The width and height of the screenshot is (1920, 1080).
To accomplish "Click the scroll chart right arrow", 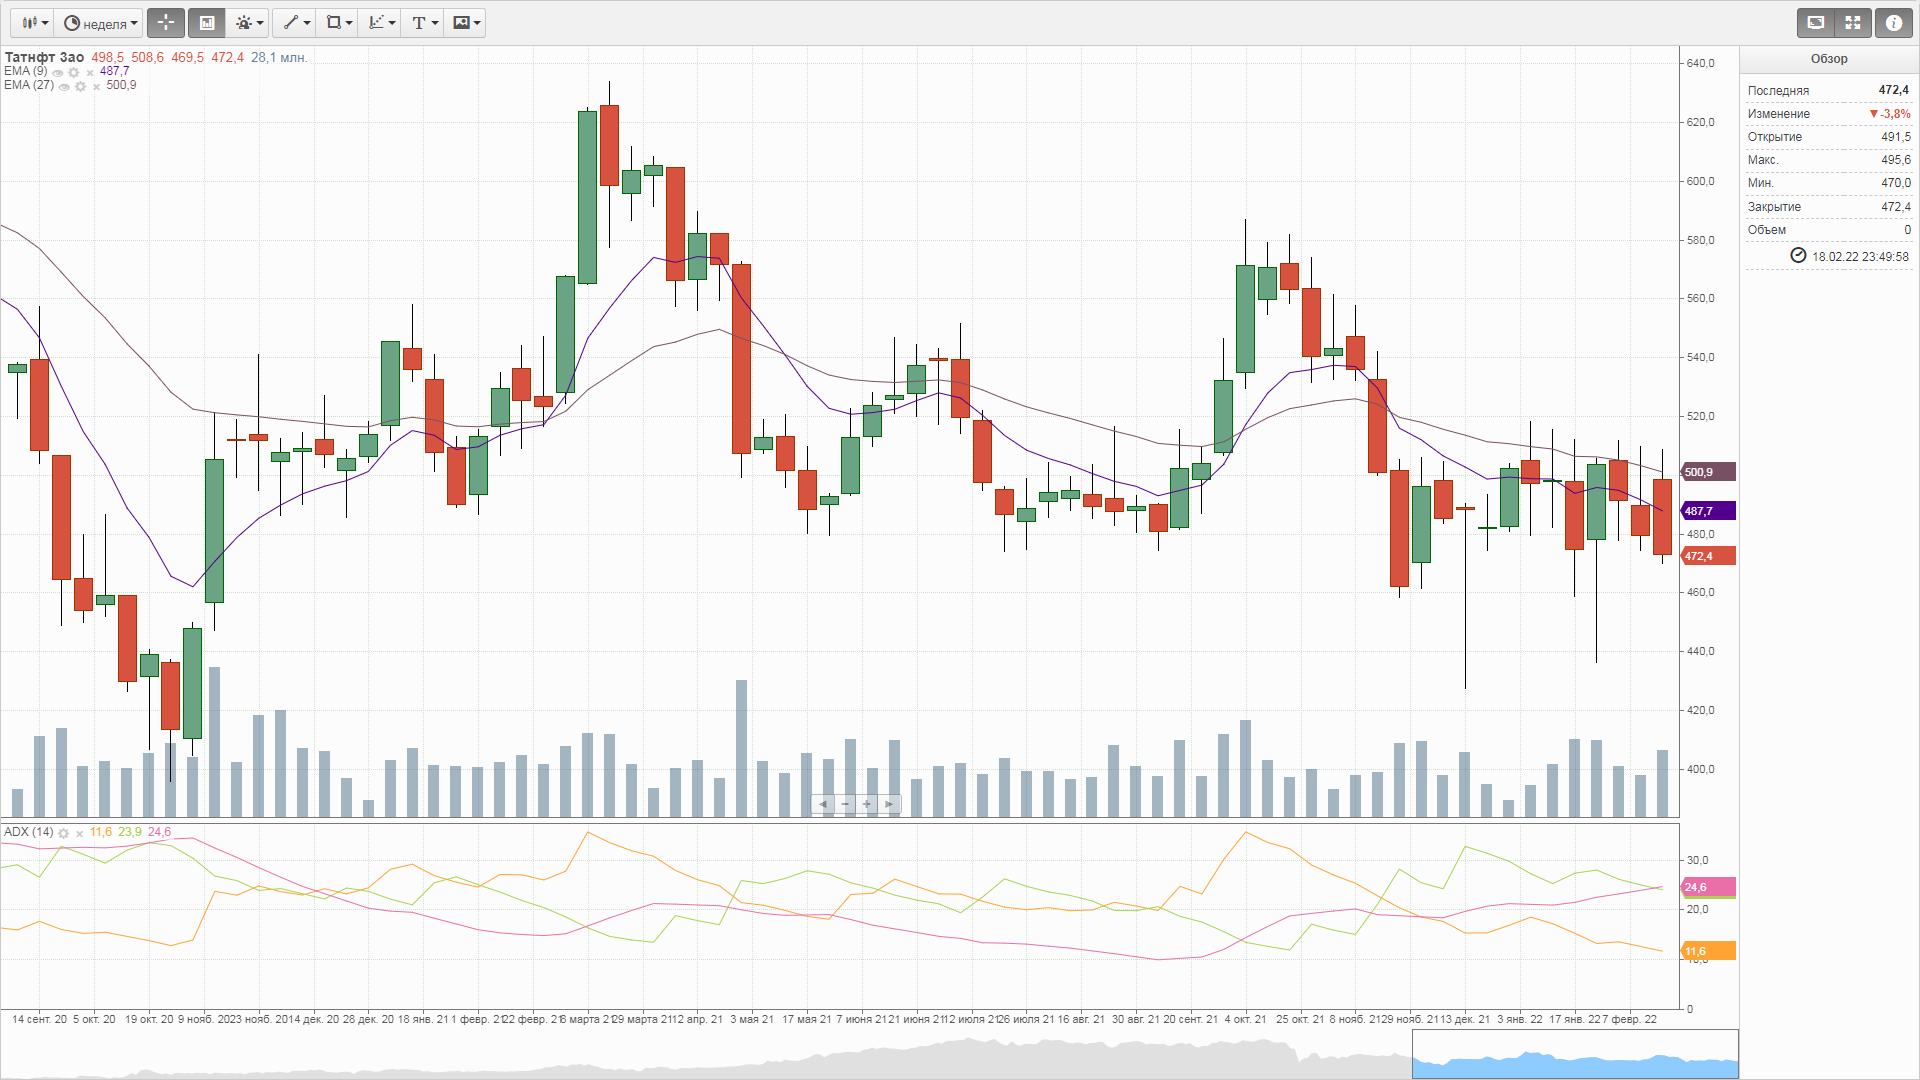I will pos(889,804).
